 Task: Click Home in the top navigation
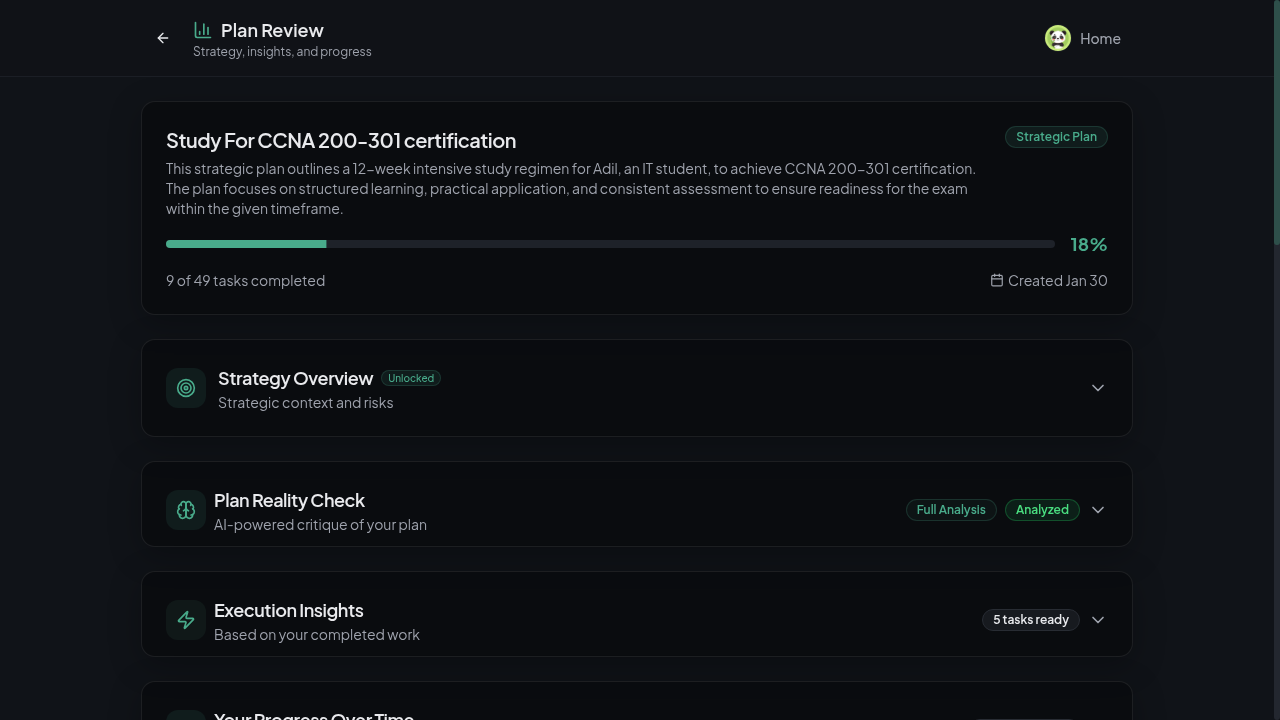(x=1100, y=39)
